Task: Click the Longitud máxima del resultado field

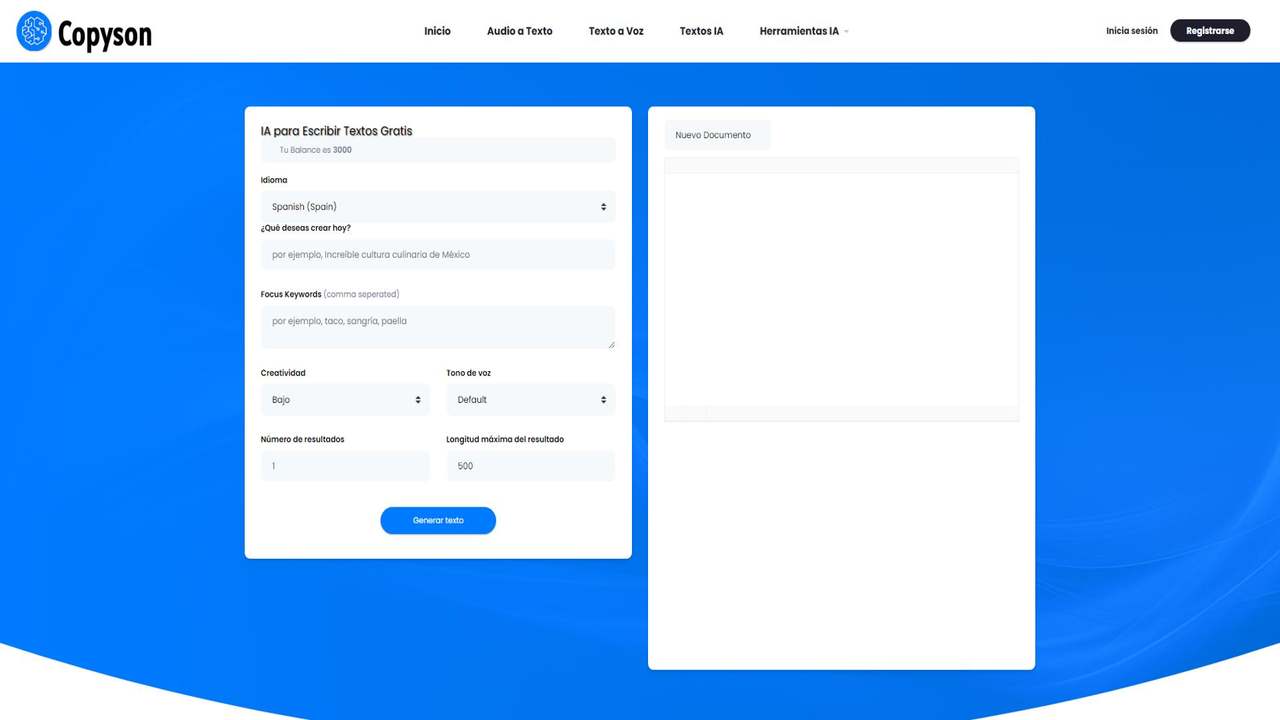Action: (x=530, y=466)
